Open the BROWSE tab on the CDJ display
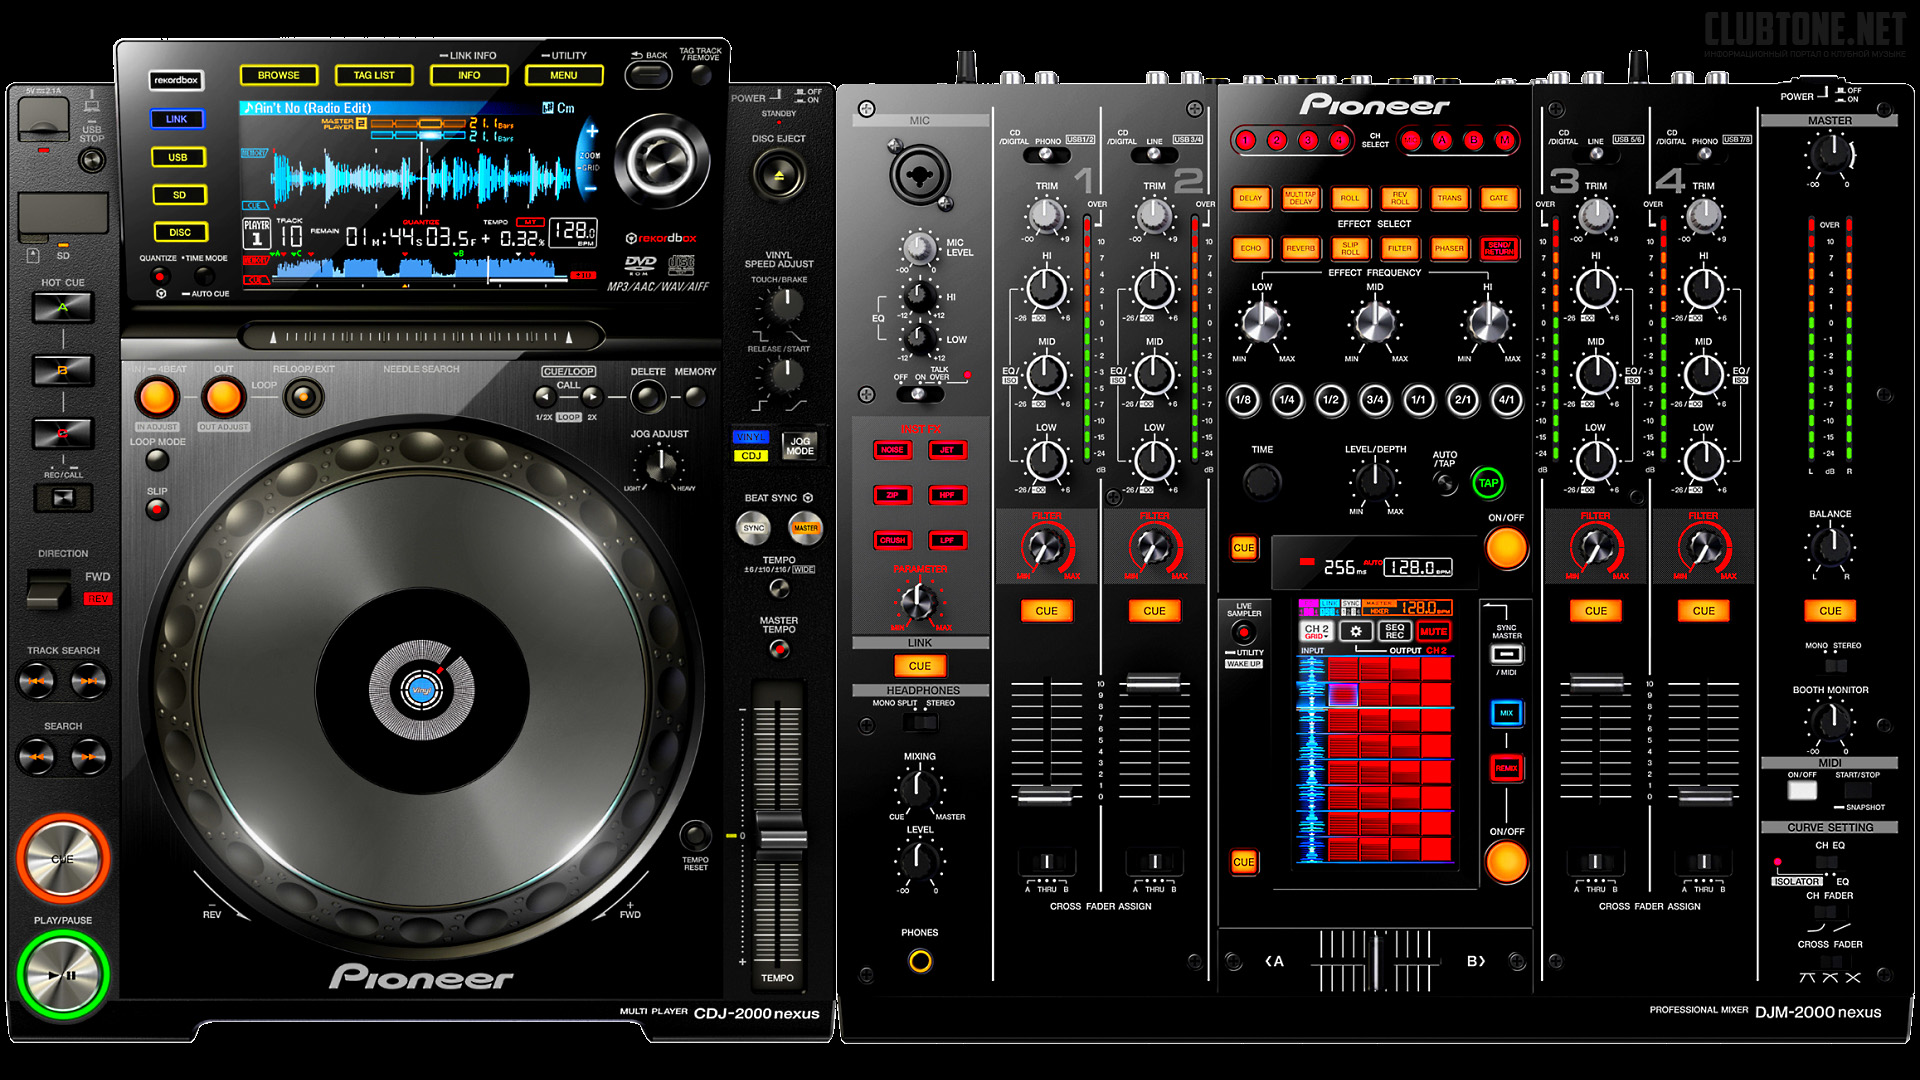 coord(279,75)
